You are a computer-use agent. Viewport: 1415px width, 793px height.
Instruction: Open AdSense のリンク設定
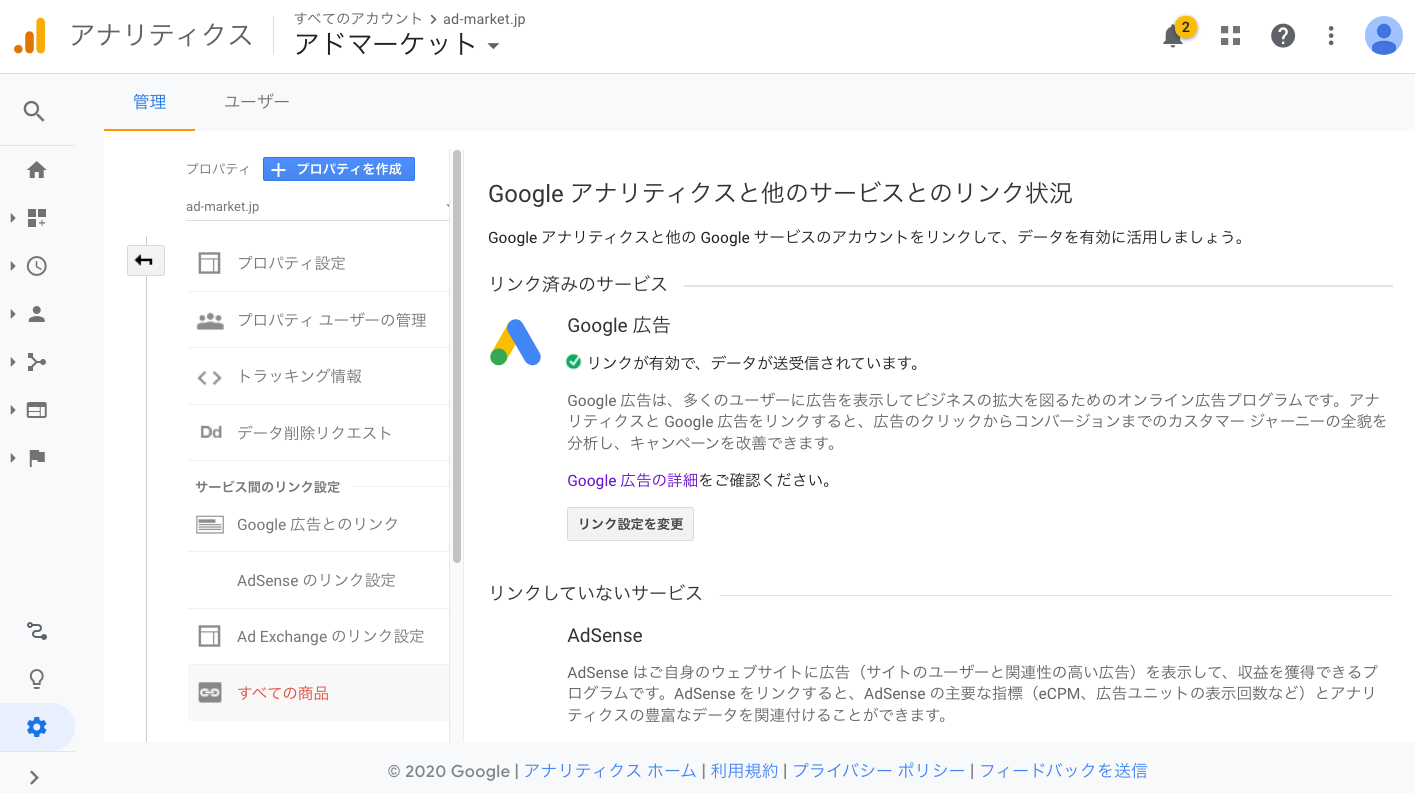(318, 580)
